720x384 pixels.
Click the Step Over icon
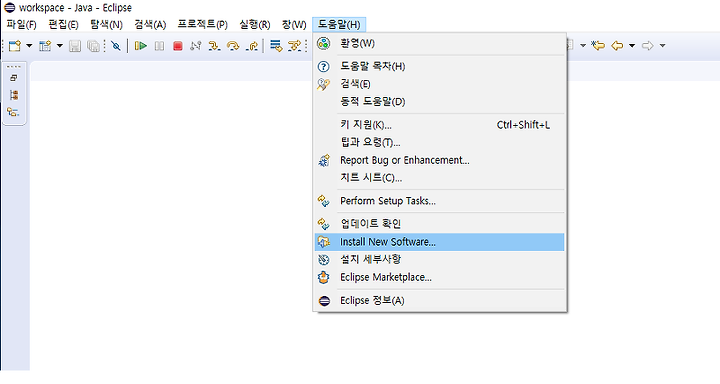point(233,45)
